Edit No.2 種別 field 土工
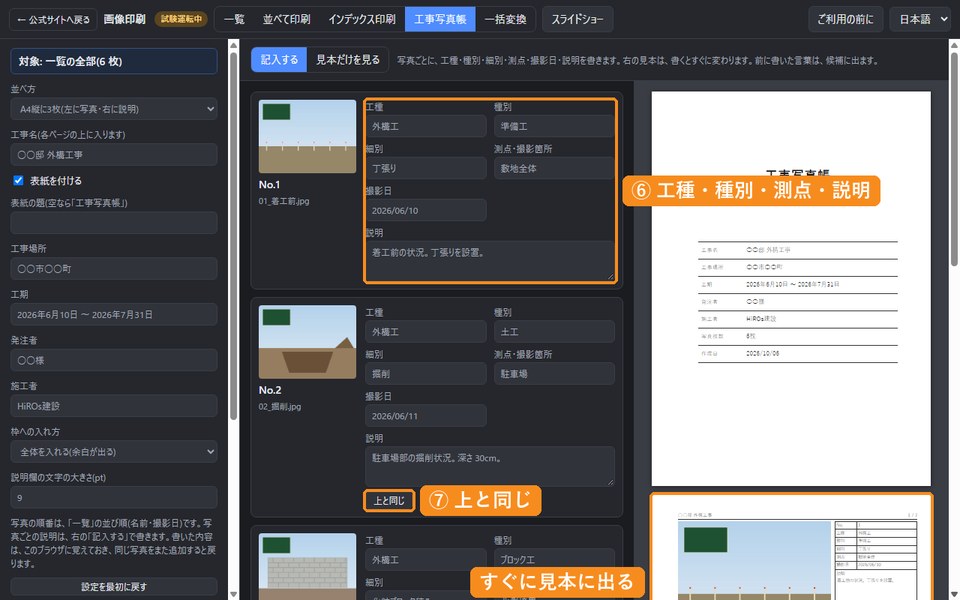Image resolution: width=960 pixels, height=600 pixels. 554,332
